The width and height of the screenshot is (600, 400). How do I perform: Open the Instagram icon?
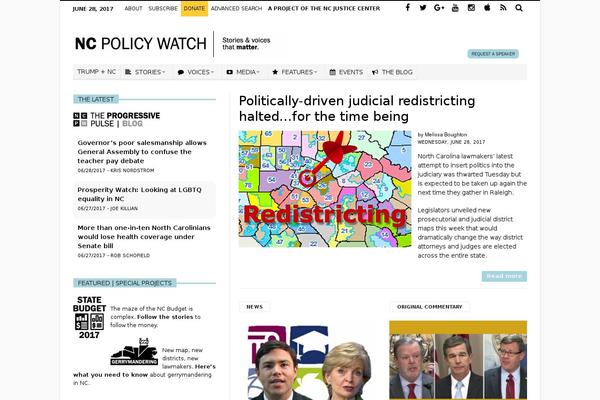(471, 8)
